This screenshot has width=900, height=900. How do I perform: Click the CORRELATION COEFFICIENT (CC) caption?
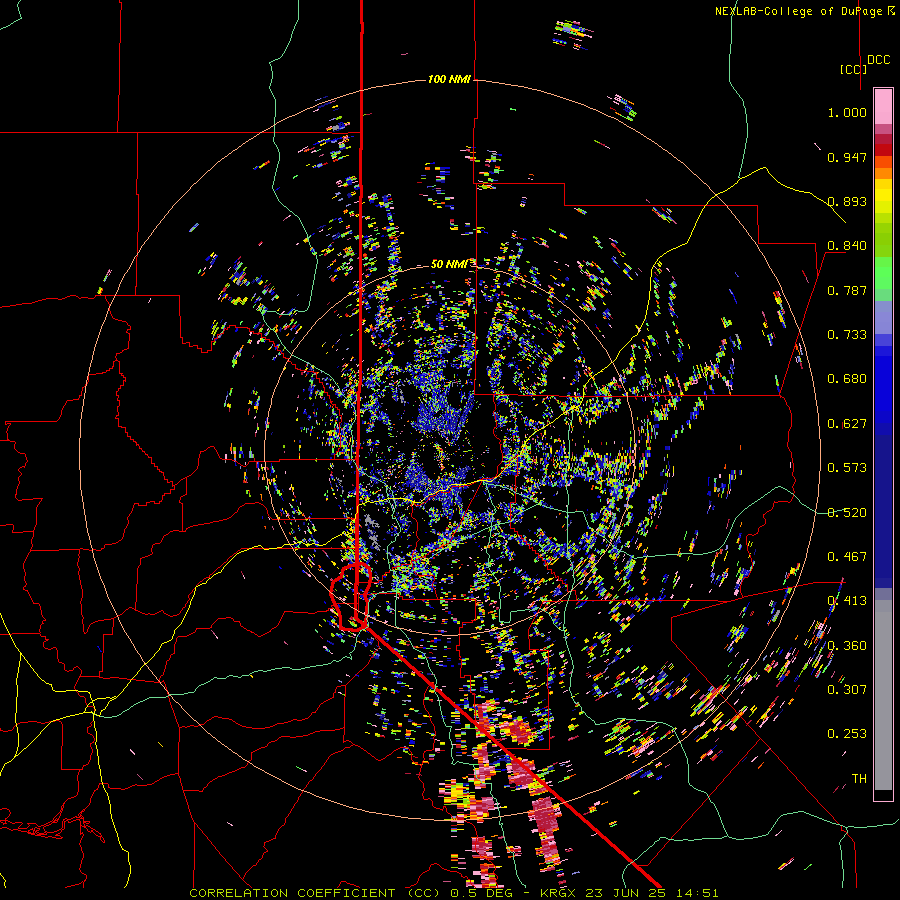[x=314, y=893]
